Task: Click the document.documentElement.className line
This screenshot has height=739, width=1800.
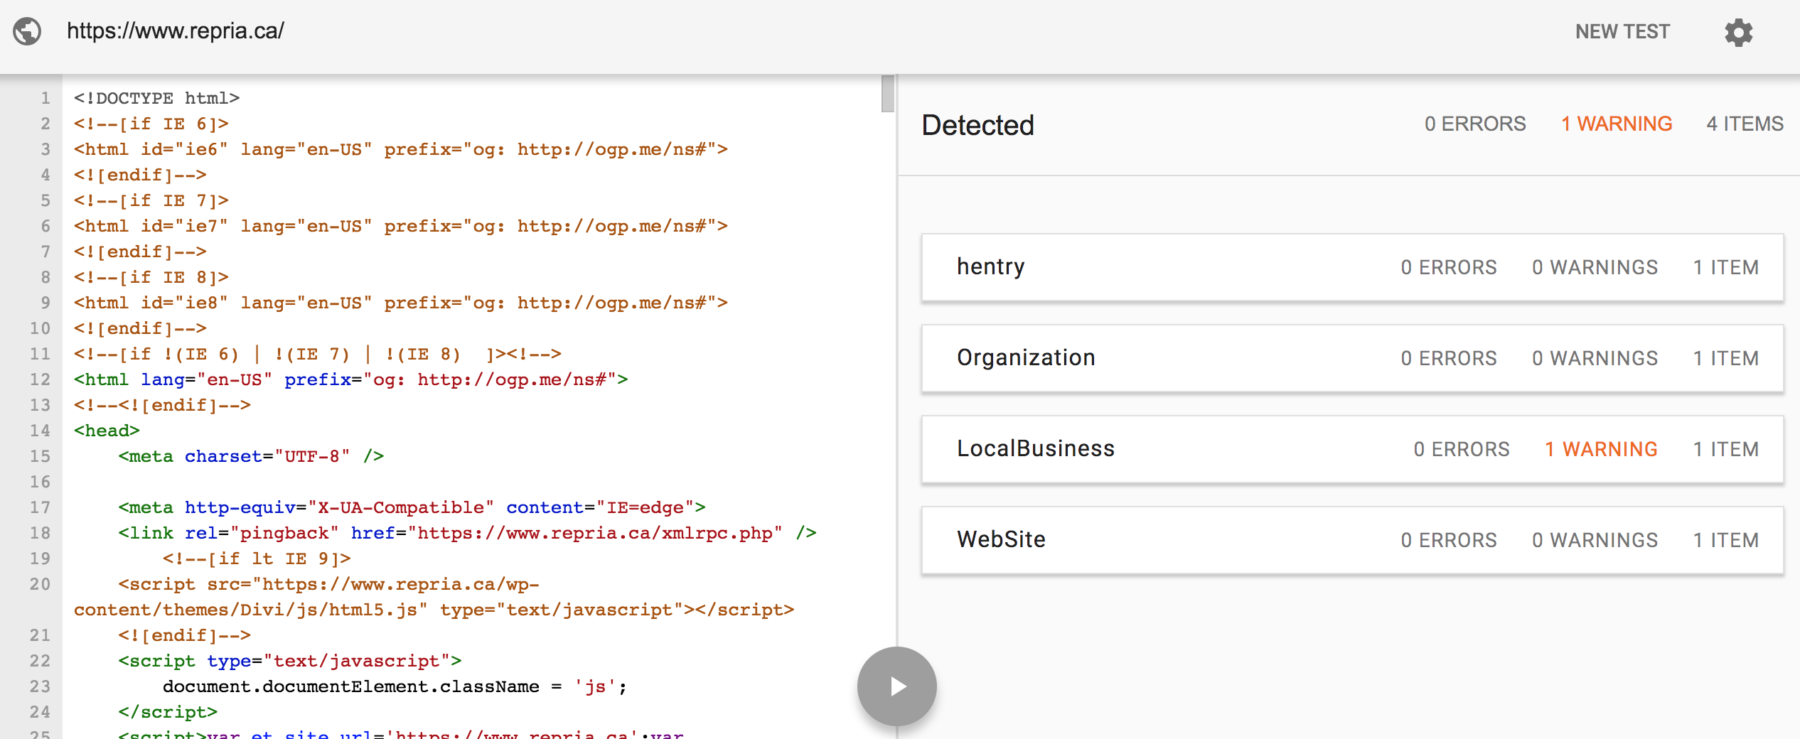Action: pos(395,687)
